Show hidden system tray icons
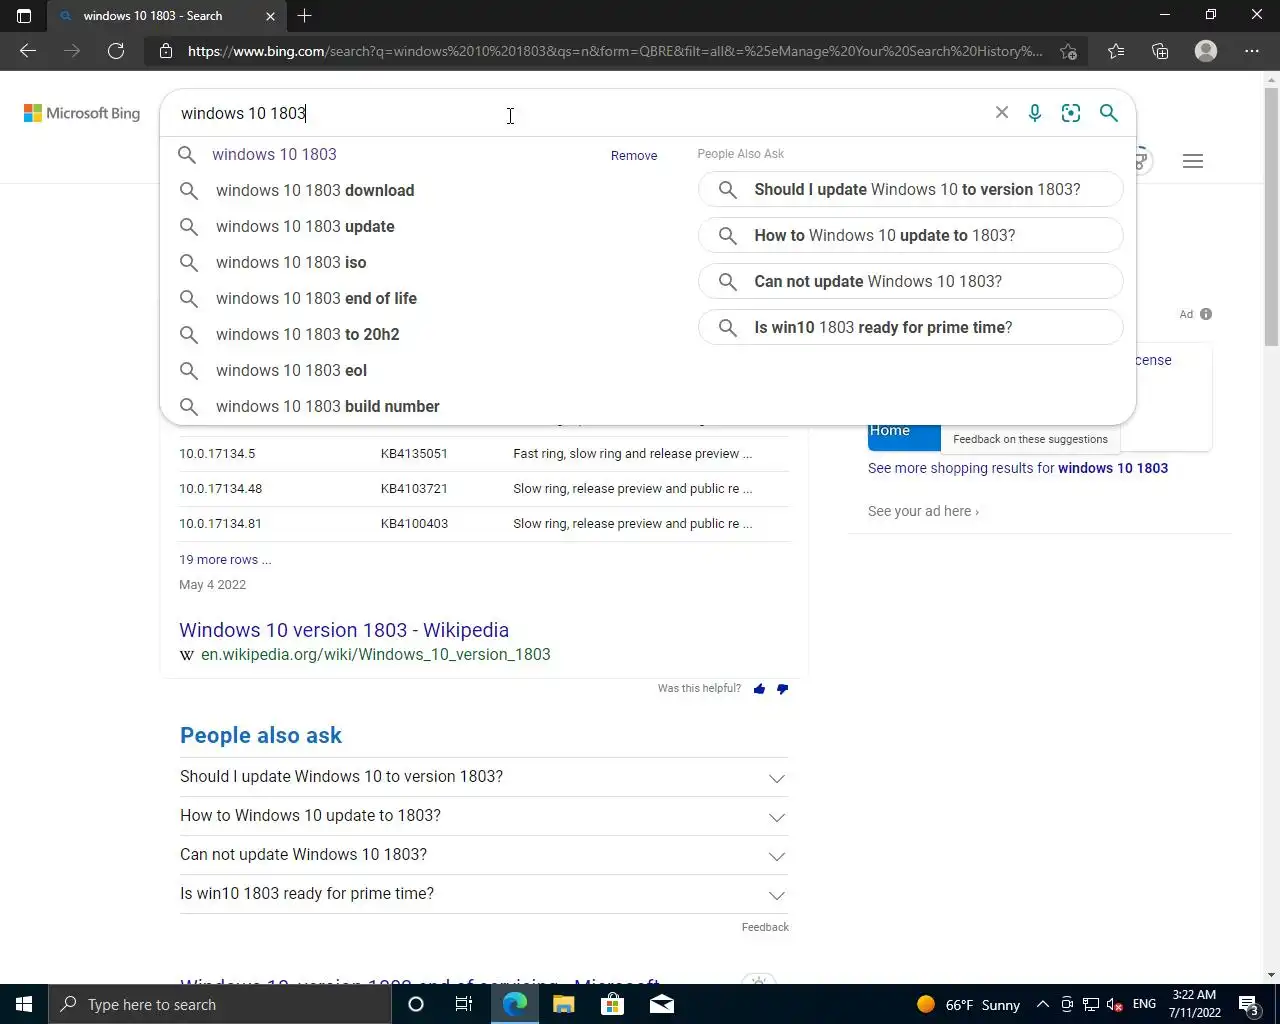 pos(1043,1004)
